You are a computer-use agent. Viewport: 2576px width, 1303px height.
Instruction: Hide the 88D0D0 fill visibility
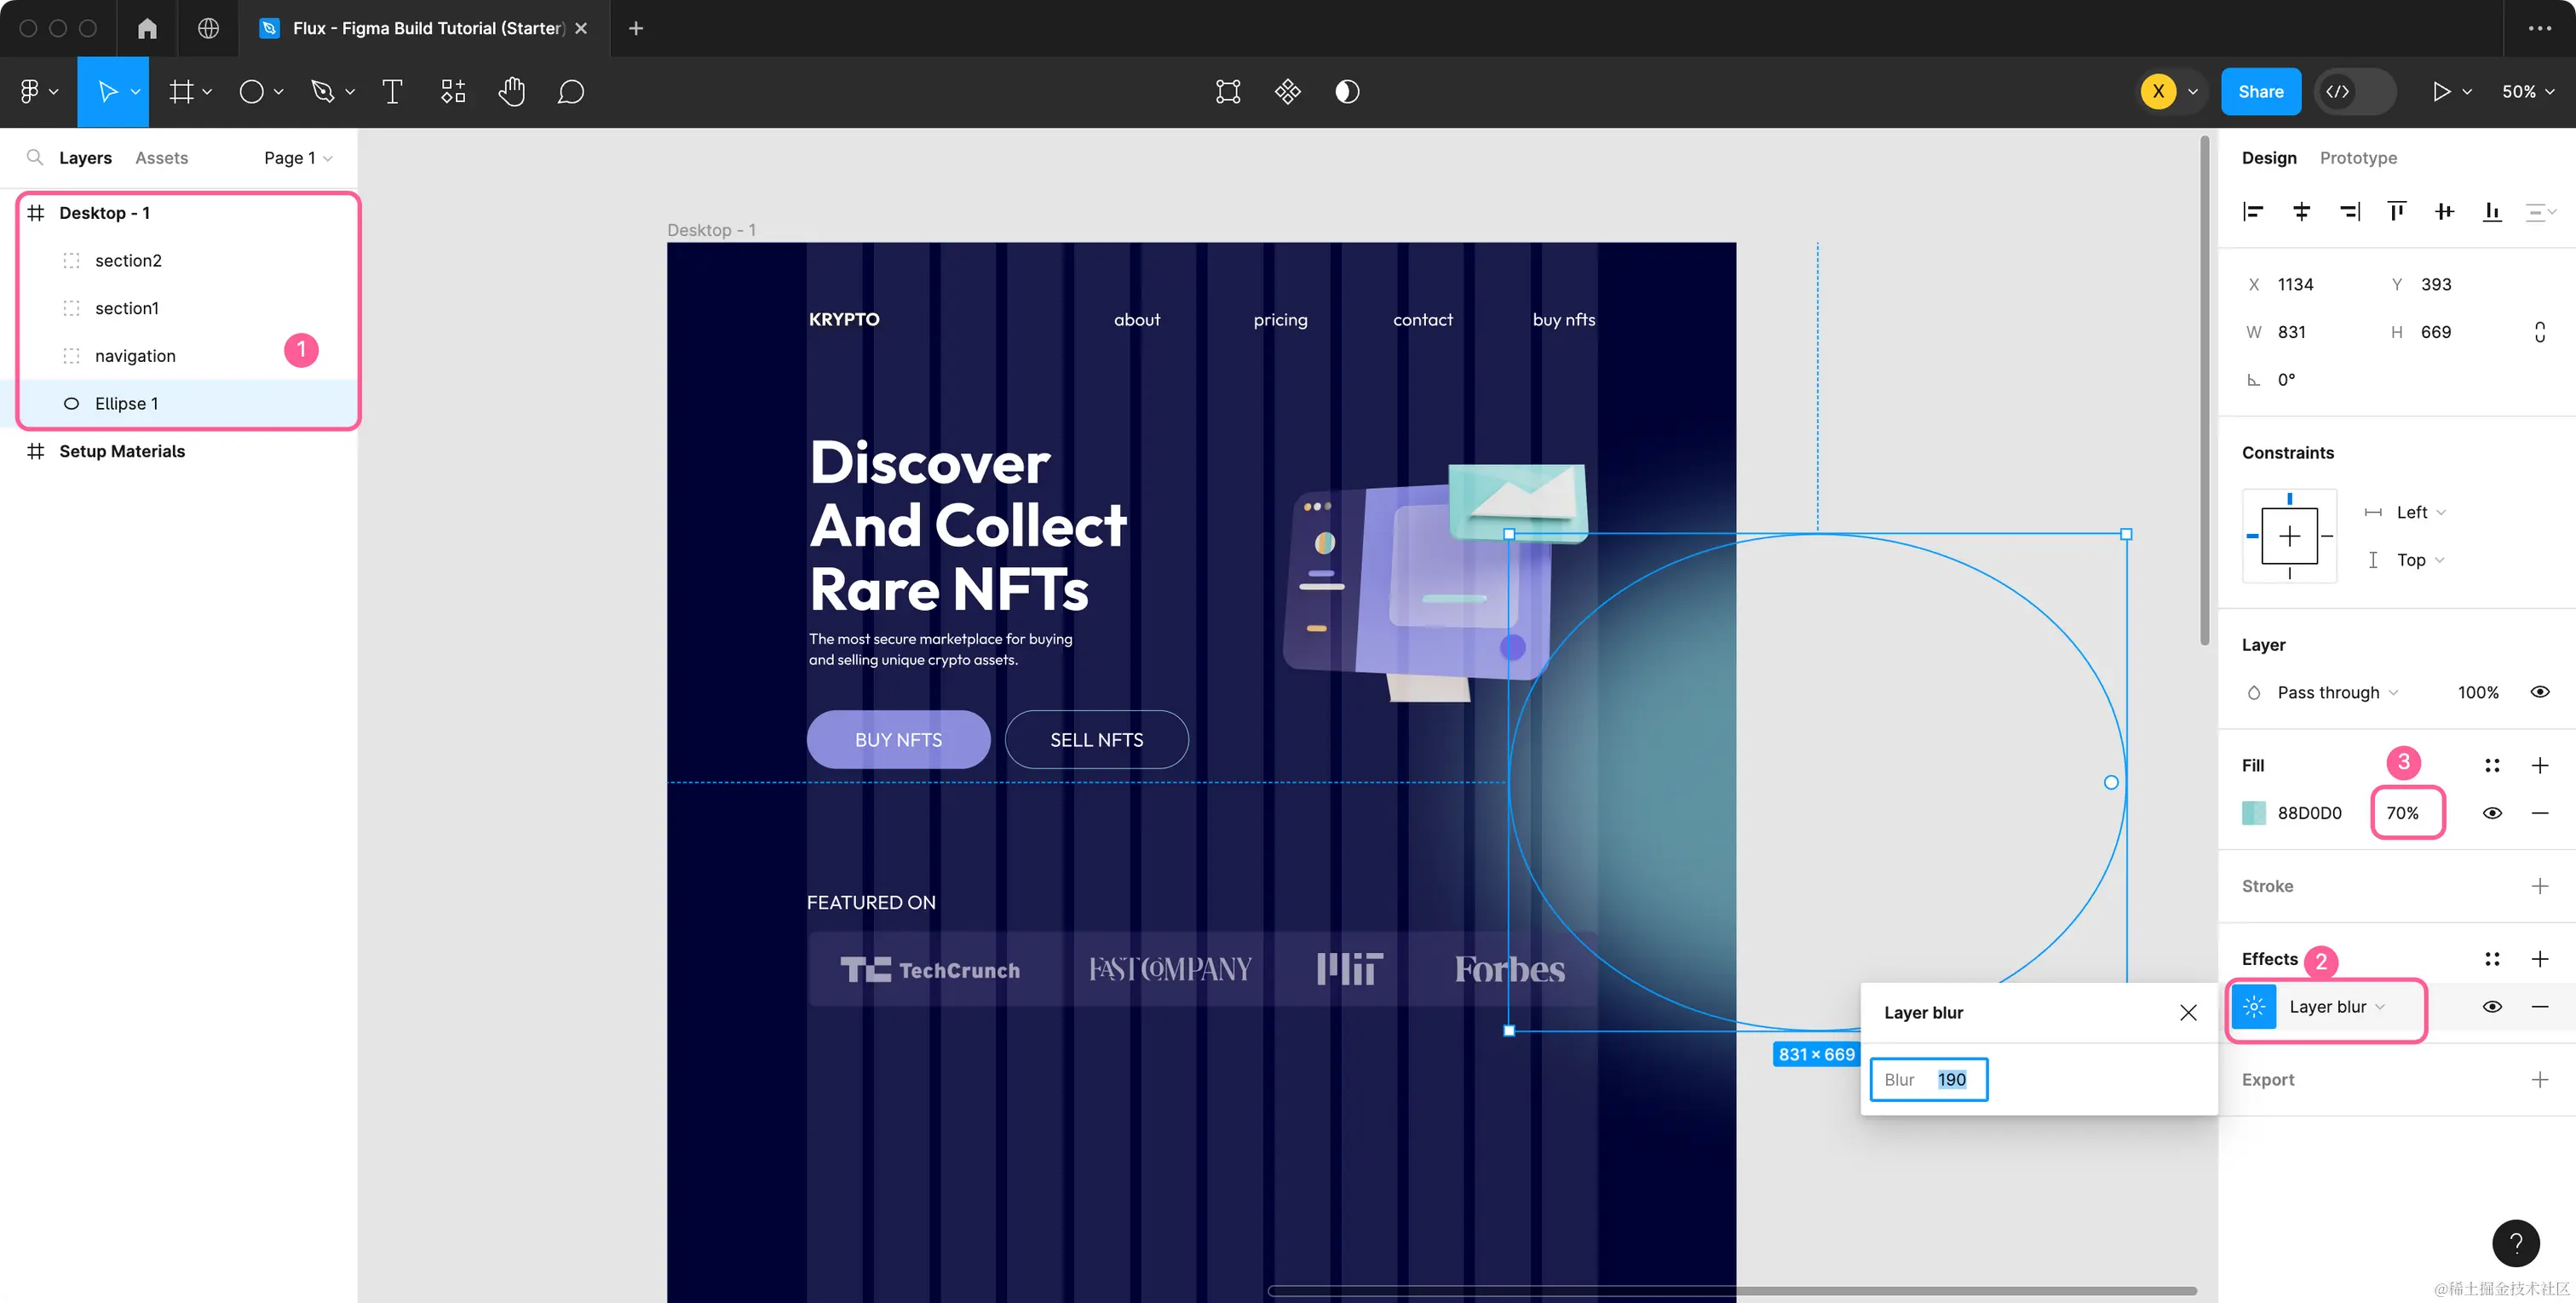click(x=2492, y=813)
